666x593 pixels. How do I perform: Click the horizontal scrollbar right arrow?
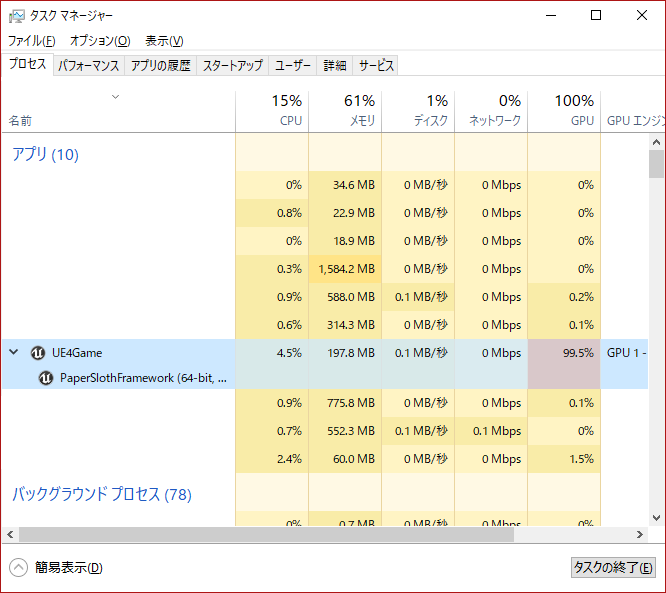[640, 534]
